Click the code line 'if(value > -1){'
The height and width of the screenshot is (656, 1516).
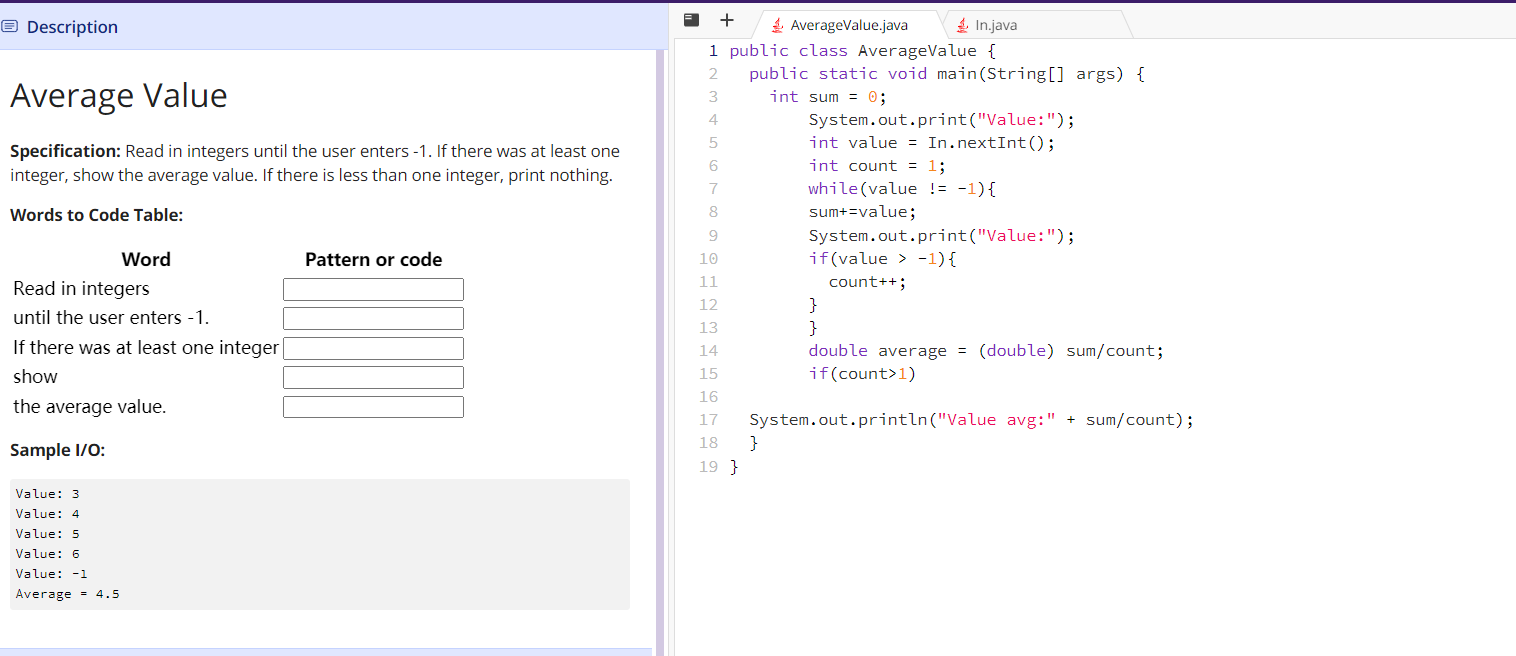click(882, 258)
